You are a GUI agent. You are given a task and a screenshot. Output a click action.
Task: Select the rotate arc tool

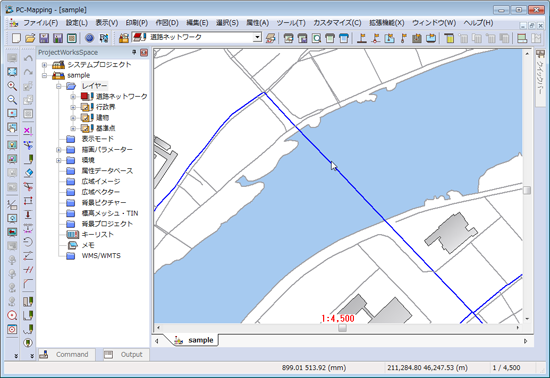[x=28, y=242]
